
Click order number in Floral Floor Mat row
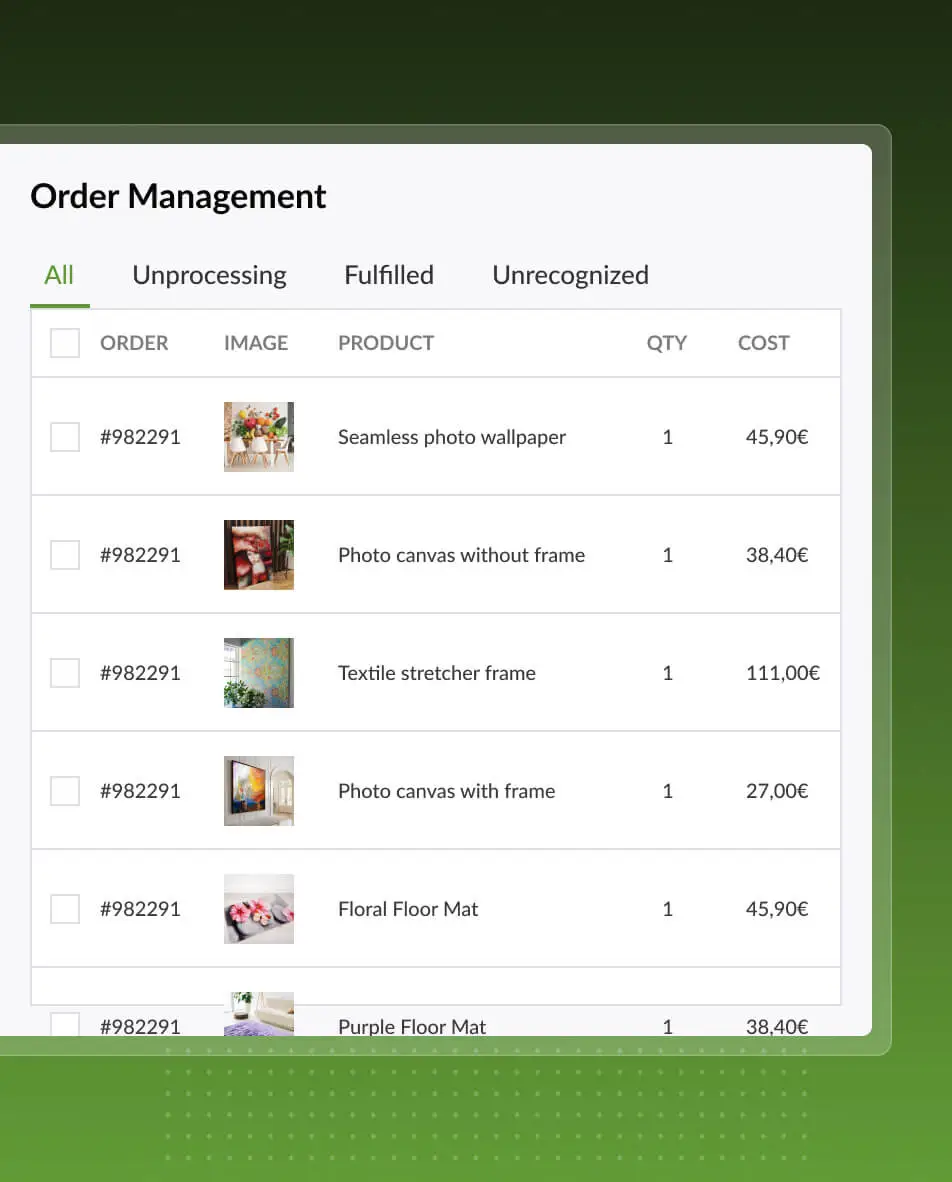click(x=140, y=909)
